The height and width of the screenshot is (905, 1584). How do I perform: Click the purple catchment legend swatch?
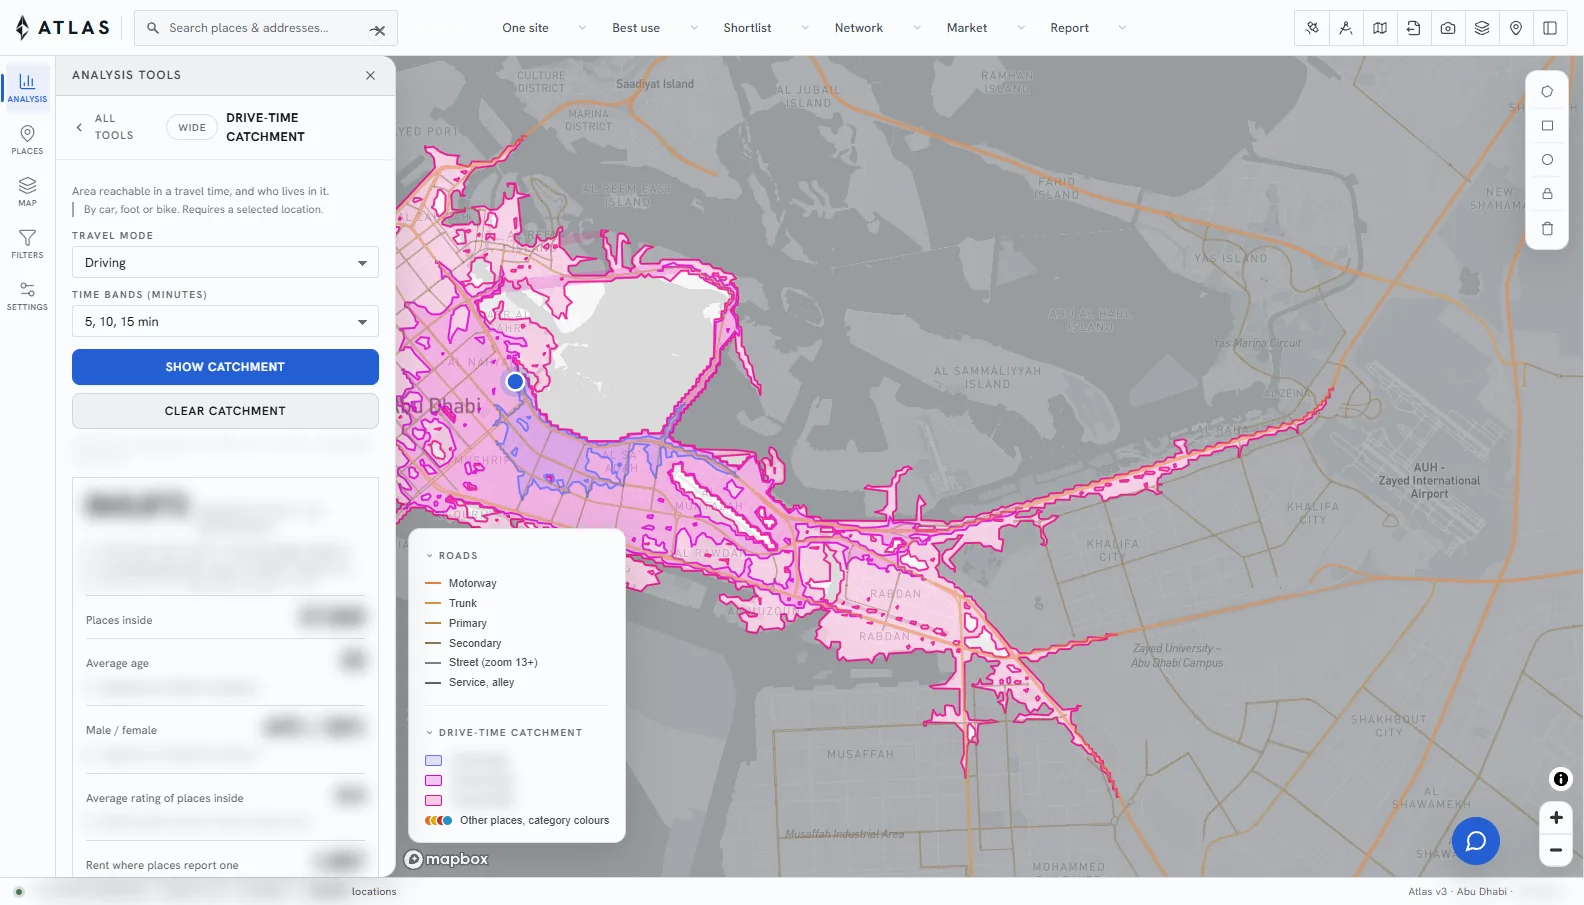pos(434,761)
